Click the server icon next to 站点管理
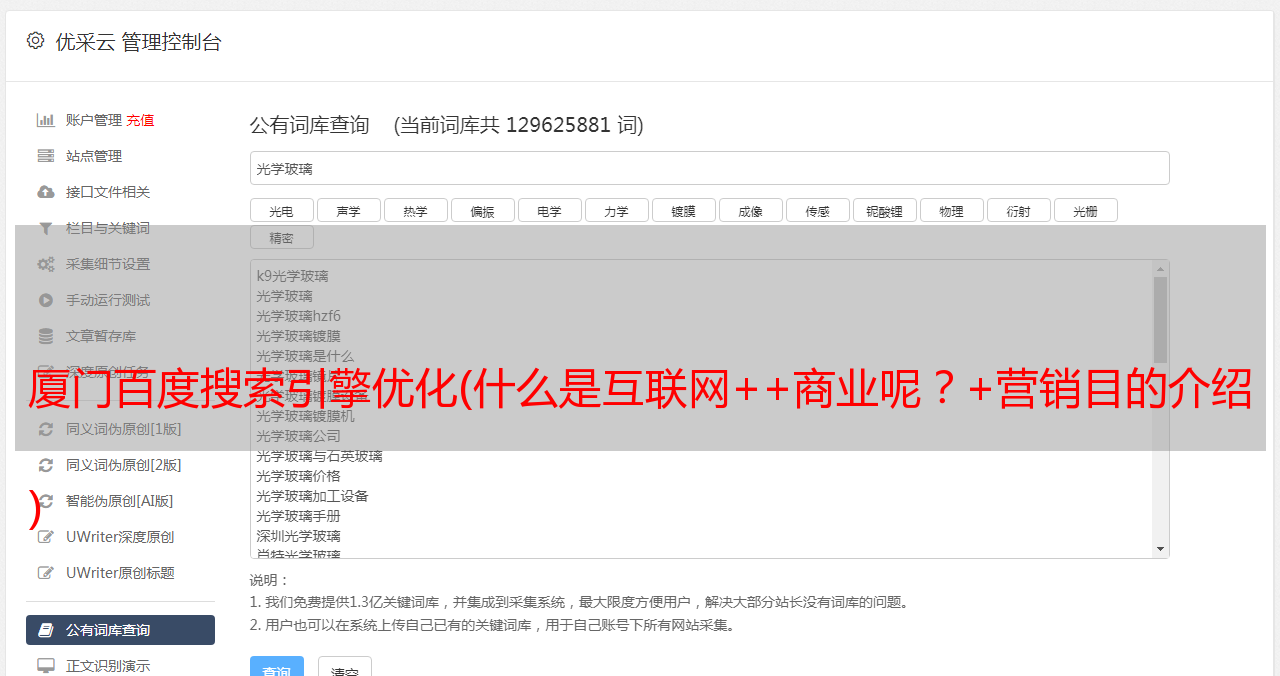This screenshot has width=1280, height=676. (46, 156)
